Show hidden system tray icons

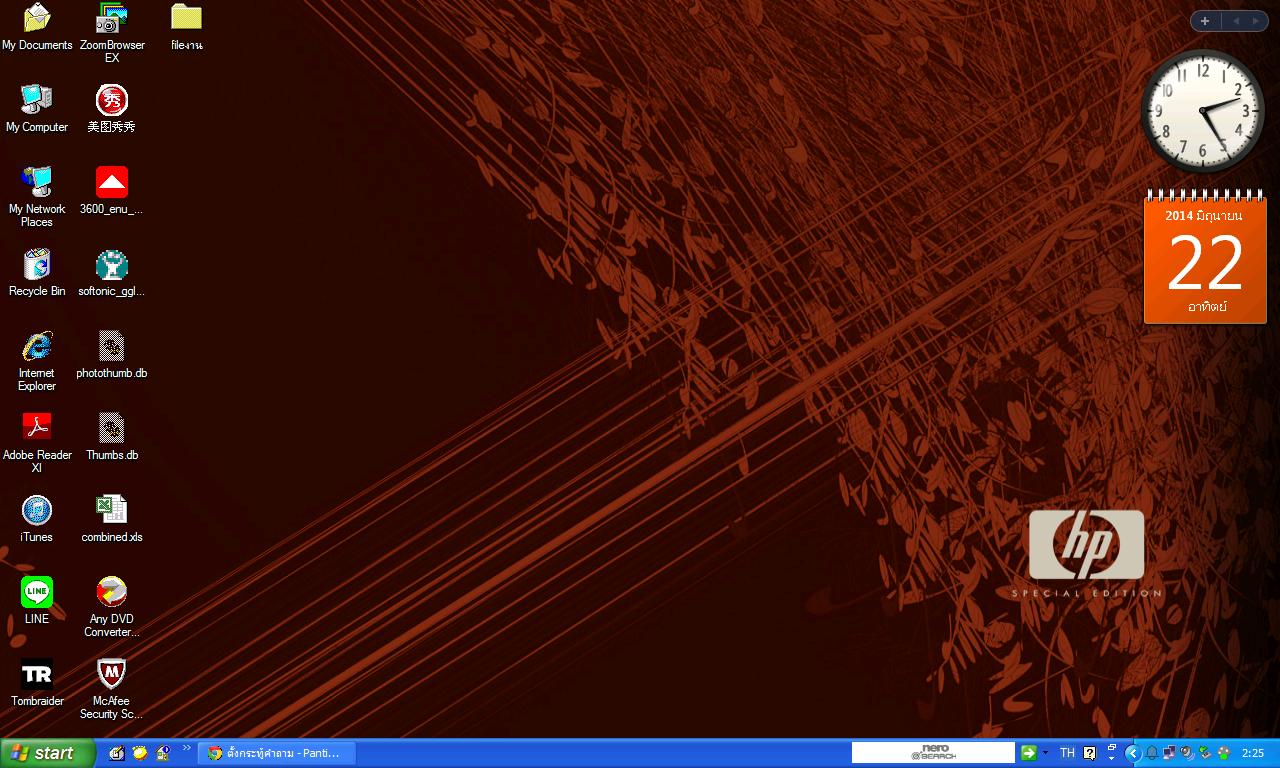pyautogui.click(x=1133, y=753)
